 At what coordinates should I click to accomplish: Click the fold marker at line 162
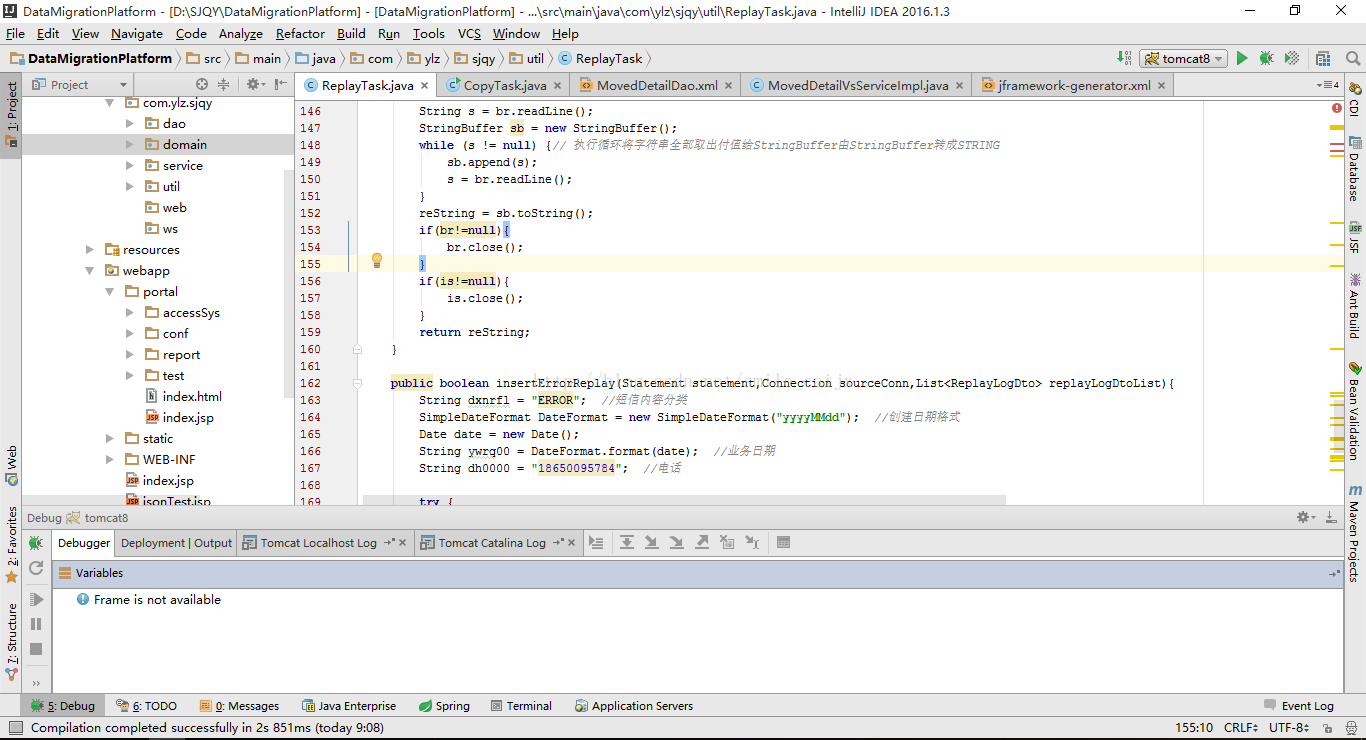[x=357, y=383]
